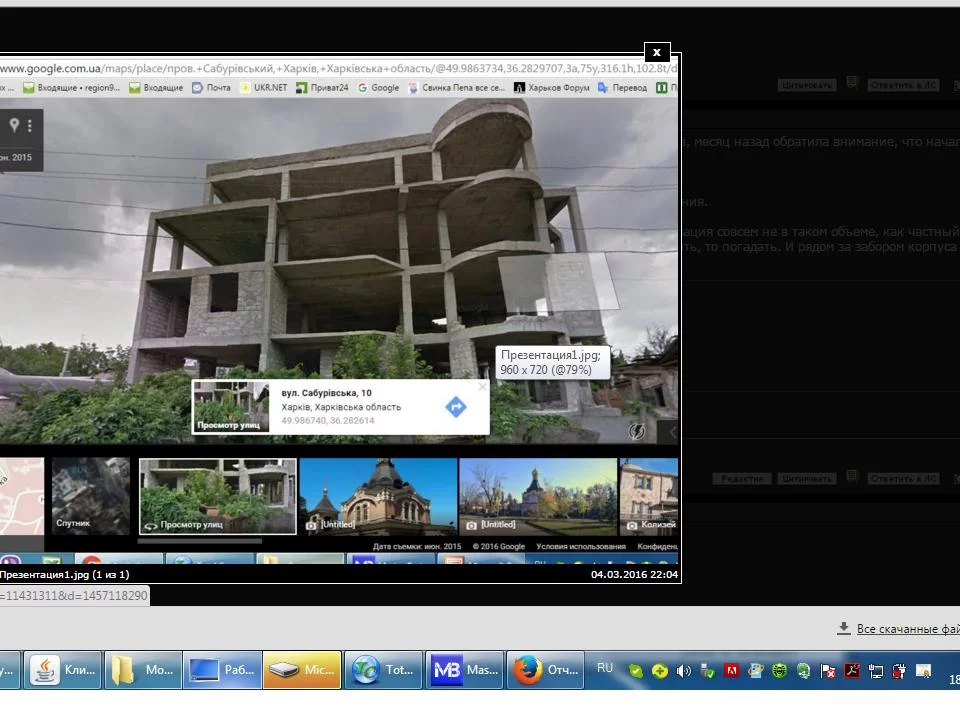This screenshot has height=720, width=960.
Task: Click the map pin icon in the Street View panel
Action: [x=14, y=125]
